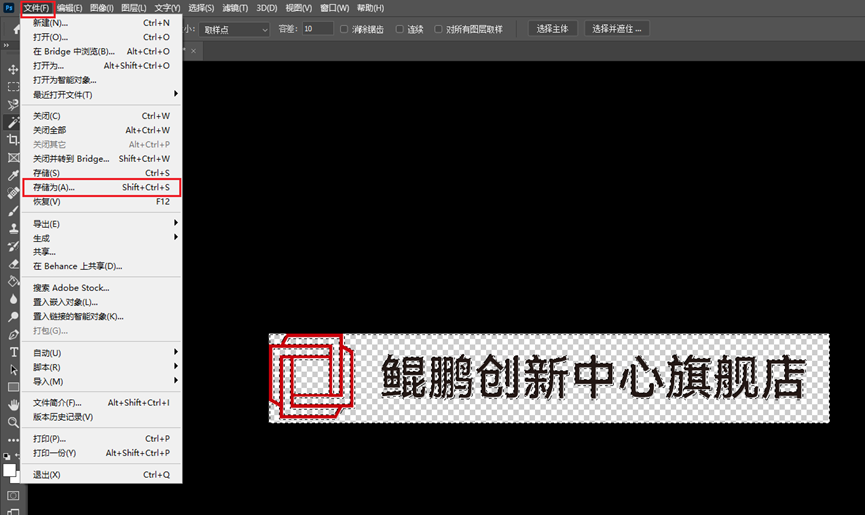Select the Eyedropper tool
This screenshot has height=515, width=865.
point(13,175)
